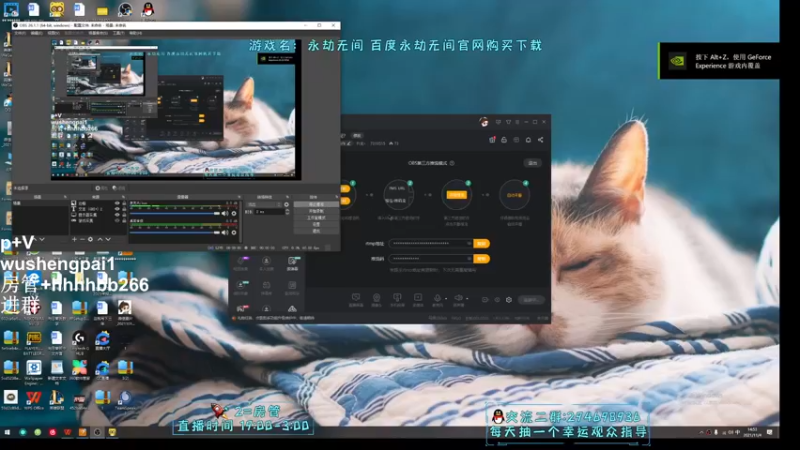Adjust the second mixer channel volume slider
800x450 pixels.
point(175,233)
